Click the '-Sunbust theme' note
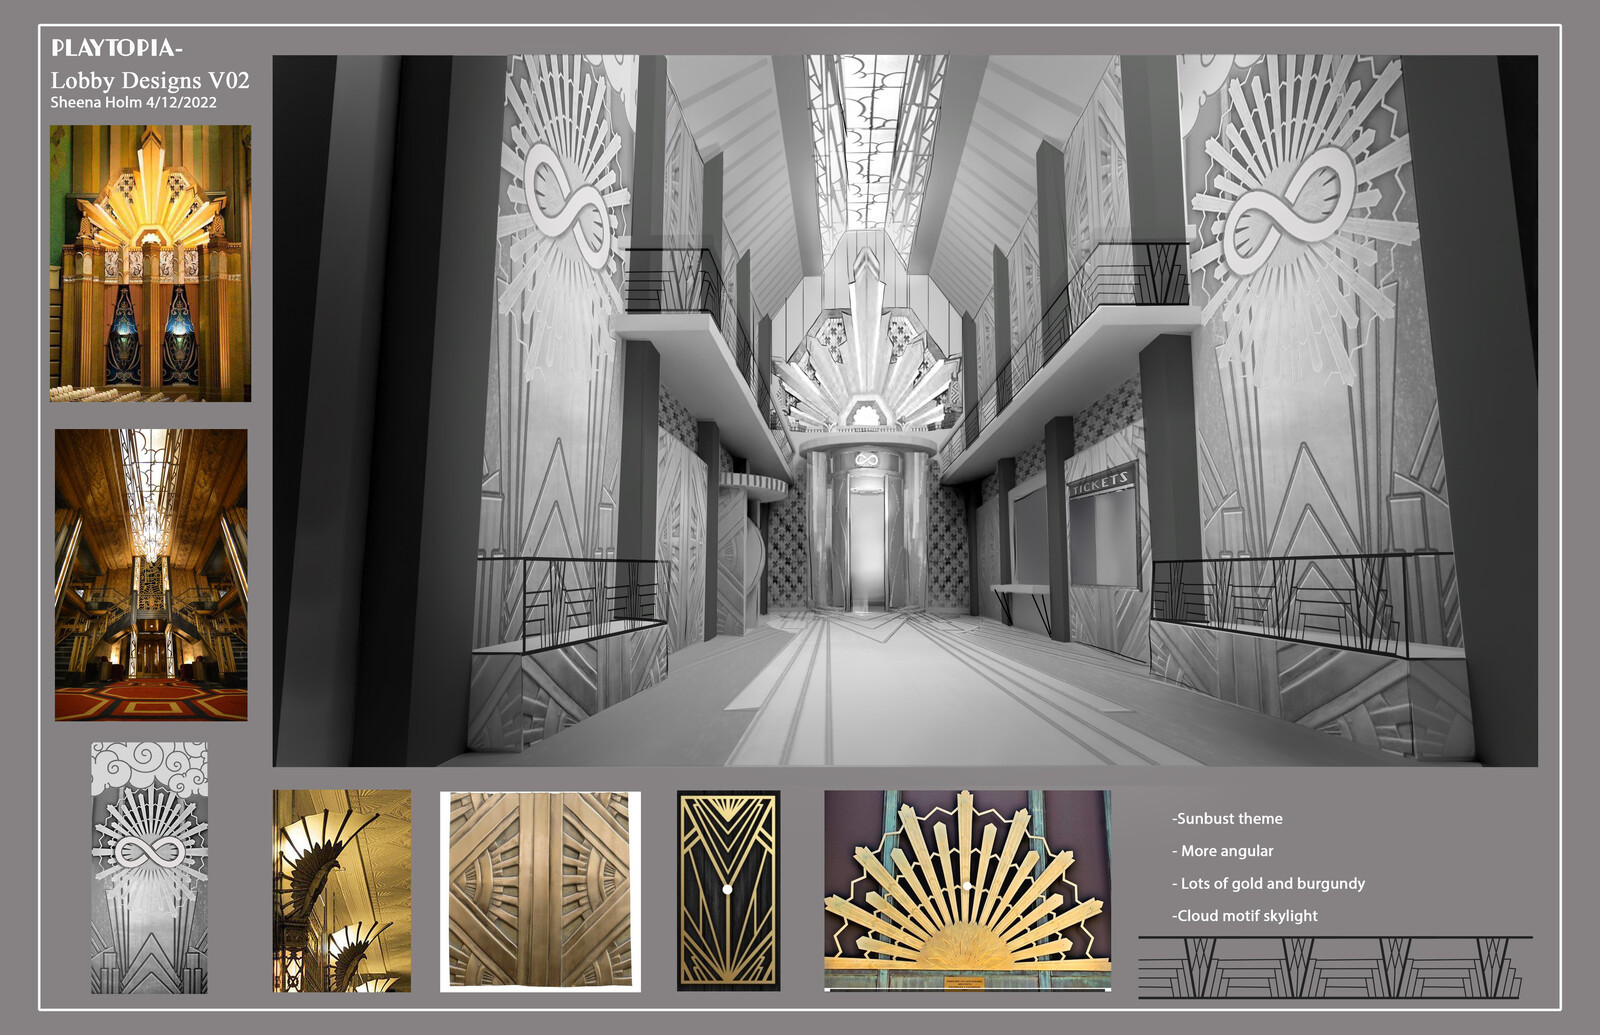 click(1227, 818)
